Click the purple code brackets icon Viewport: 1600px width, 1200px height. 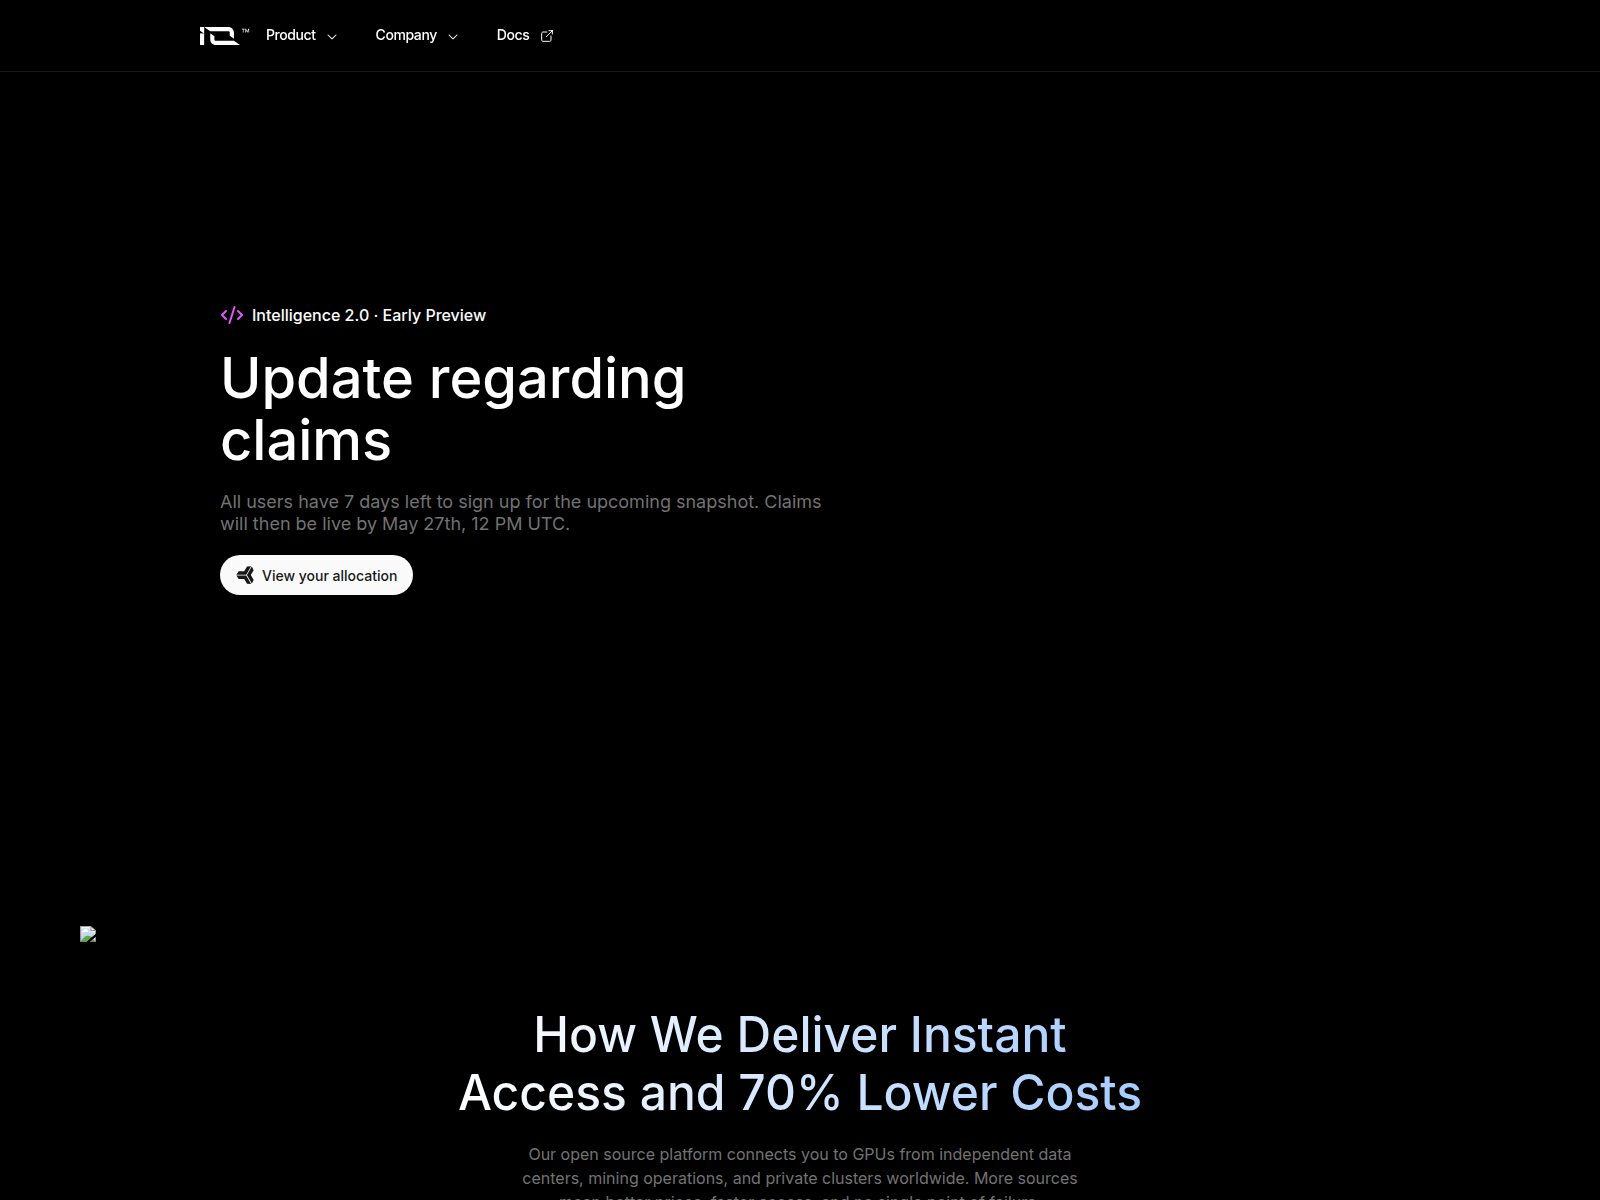pyautogui.click(x=232, y=315)
